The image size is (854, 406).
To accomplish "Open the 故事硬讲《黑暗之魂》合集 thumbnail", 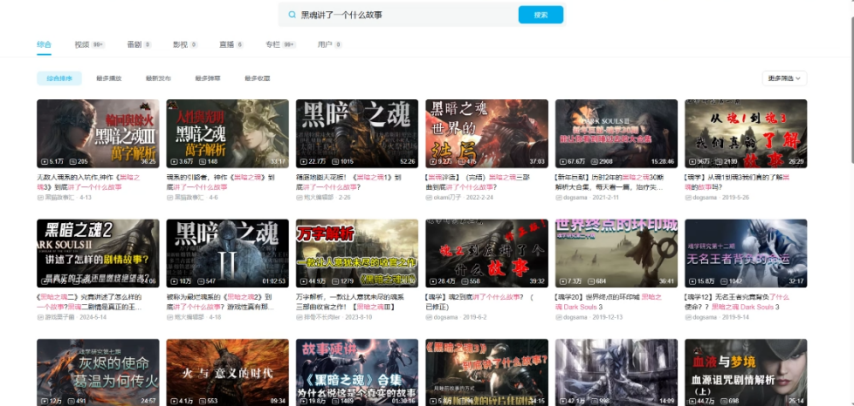I will [x=357, y=373].
